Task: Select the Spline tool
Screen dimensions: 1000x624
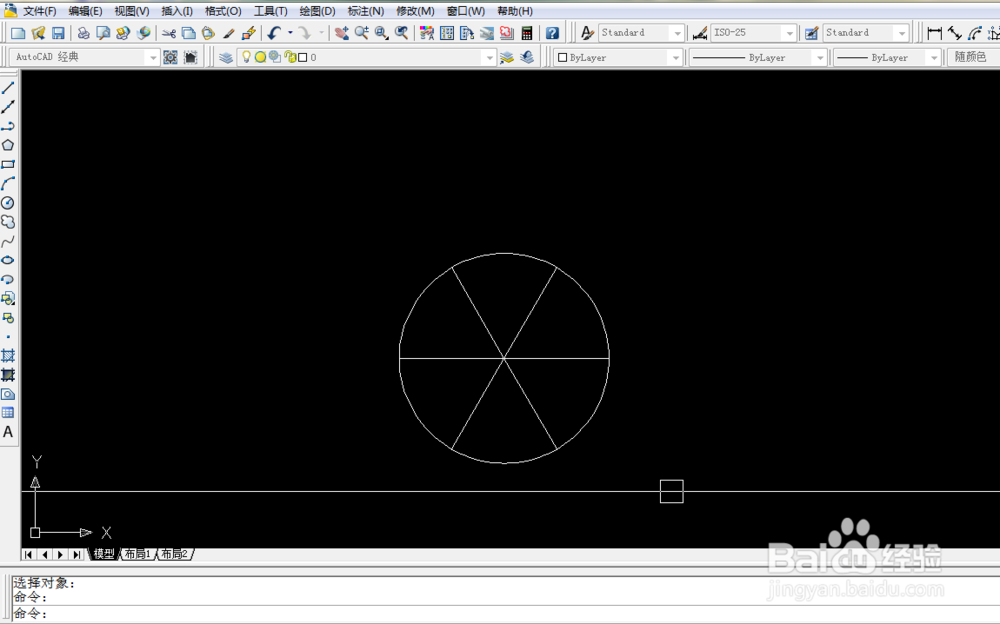Action: (8, 241)
